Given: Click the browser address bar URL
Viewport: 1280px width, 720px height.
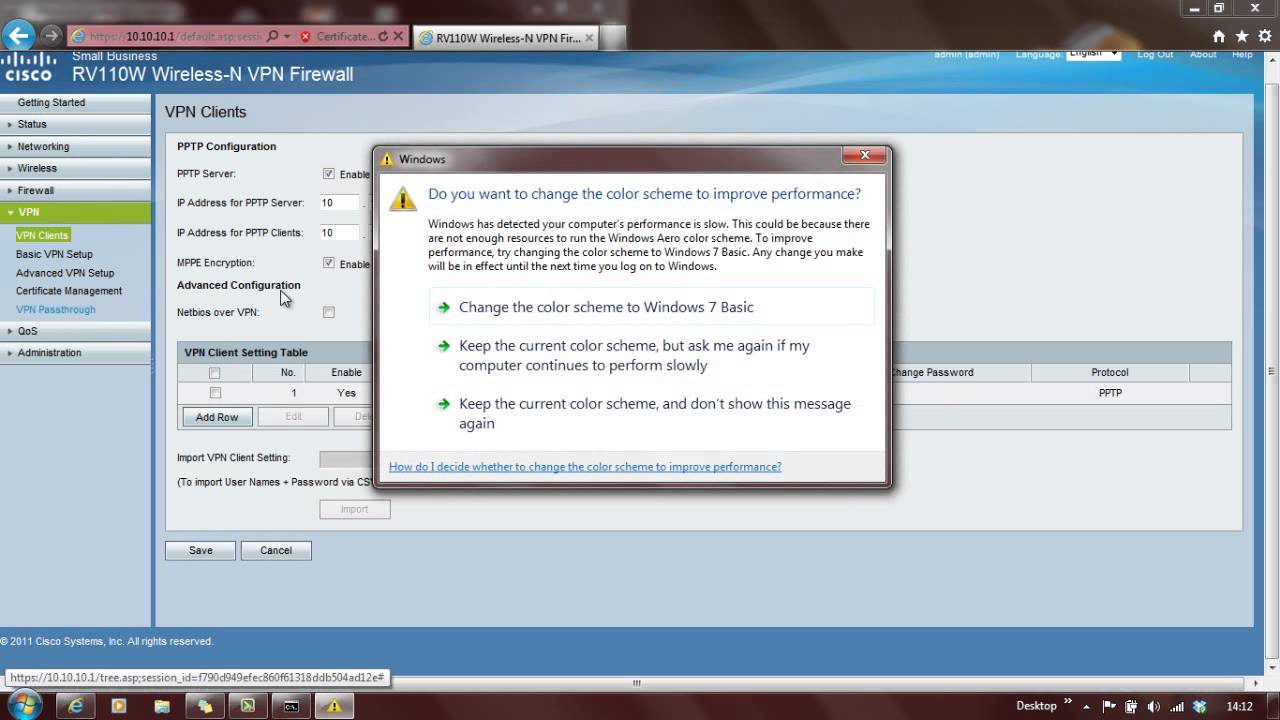Looking at the screenshot, I should (175, 37).
